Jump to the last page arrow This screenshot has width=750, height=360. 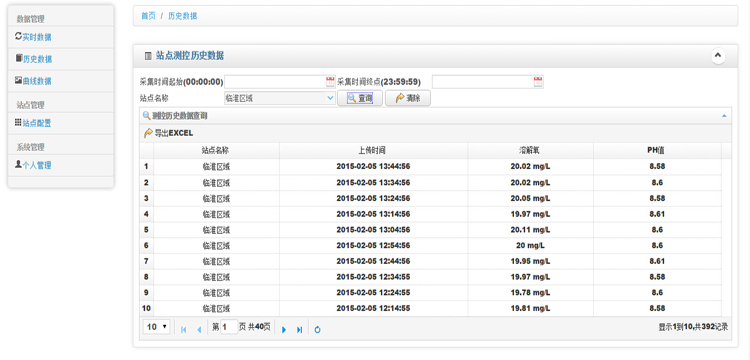click(299, 329)
